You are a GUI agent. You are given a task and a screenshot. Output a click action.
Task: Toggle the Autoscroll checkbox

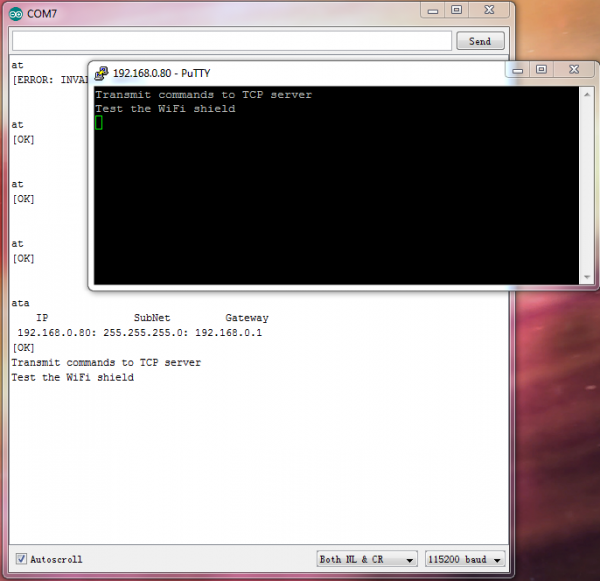click(x=21, y=559)
